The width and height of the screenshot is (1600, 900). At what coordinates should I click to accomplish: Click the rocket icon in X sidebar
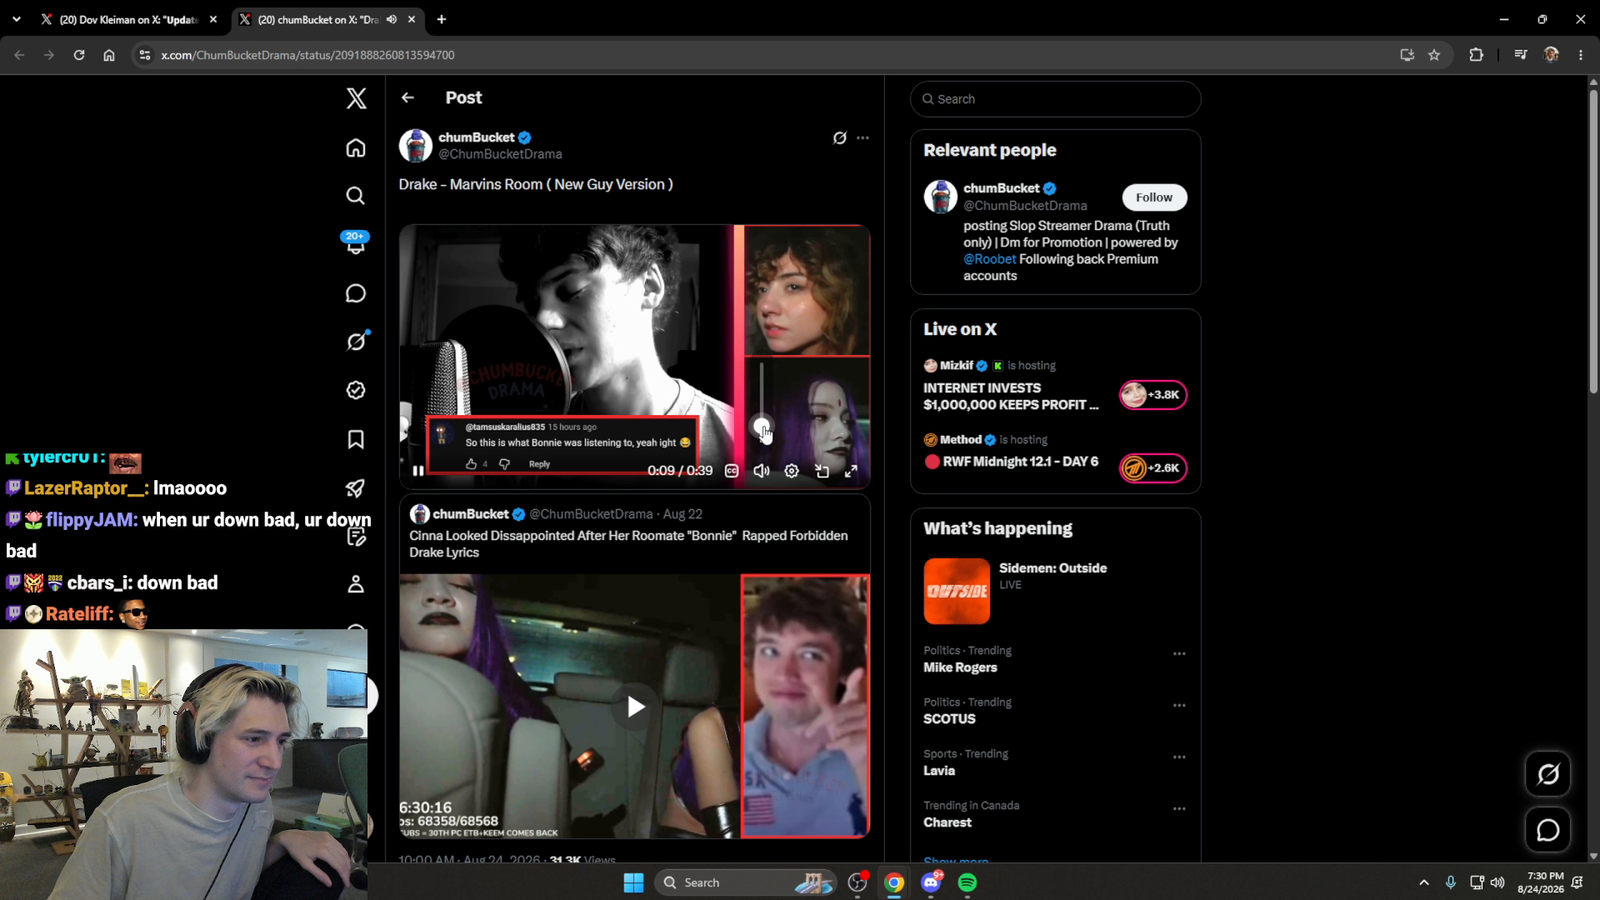click(356, 488)
